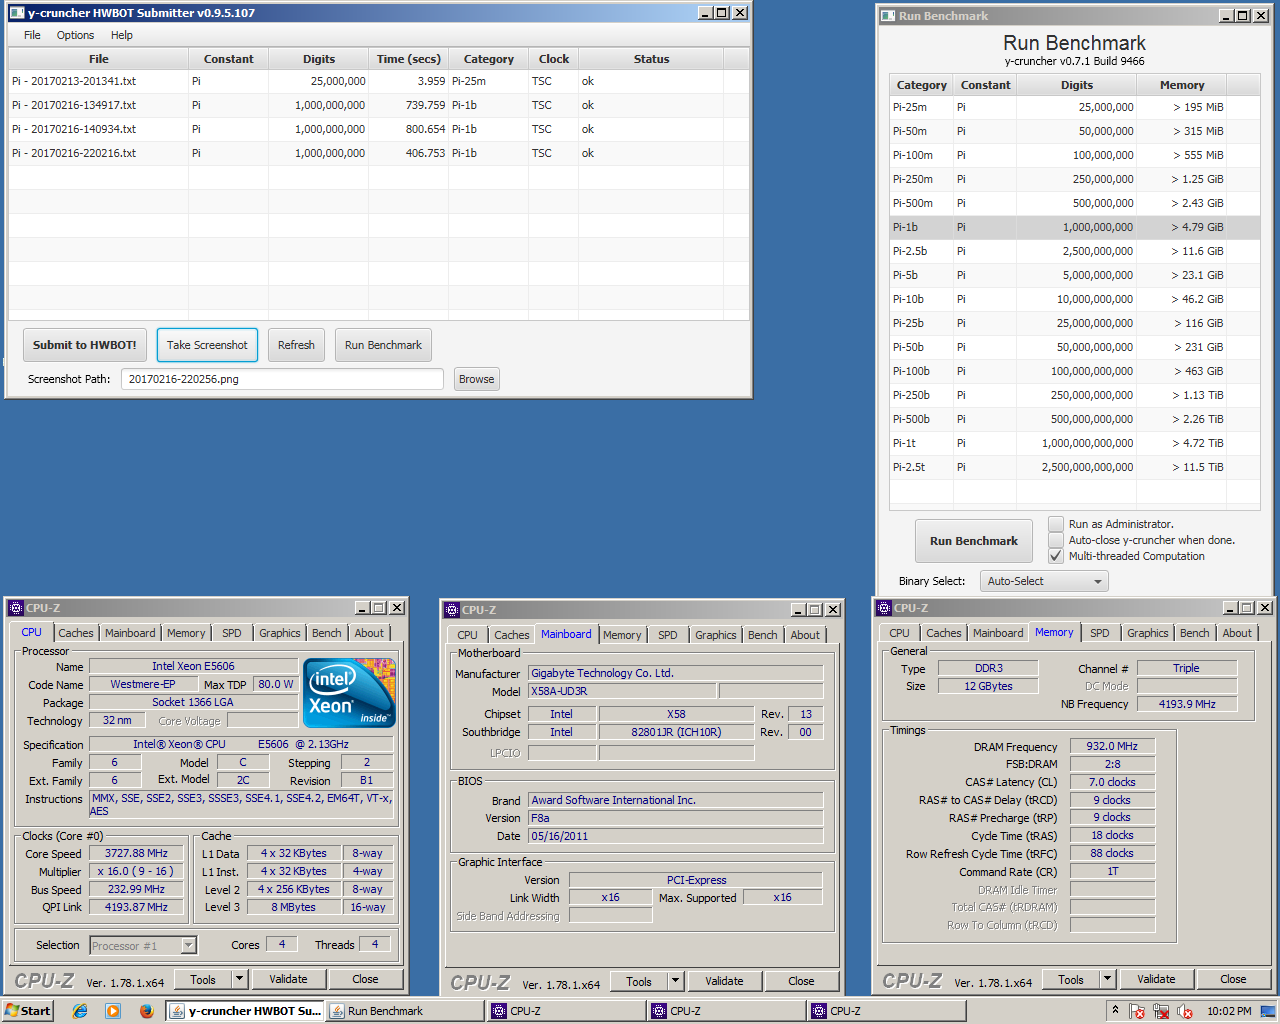Click Close button in CPU-Z Mainboard window

pyautogui.click(x=801, y=981)
